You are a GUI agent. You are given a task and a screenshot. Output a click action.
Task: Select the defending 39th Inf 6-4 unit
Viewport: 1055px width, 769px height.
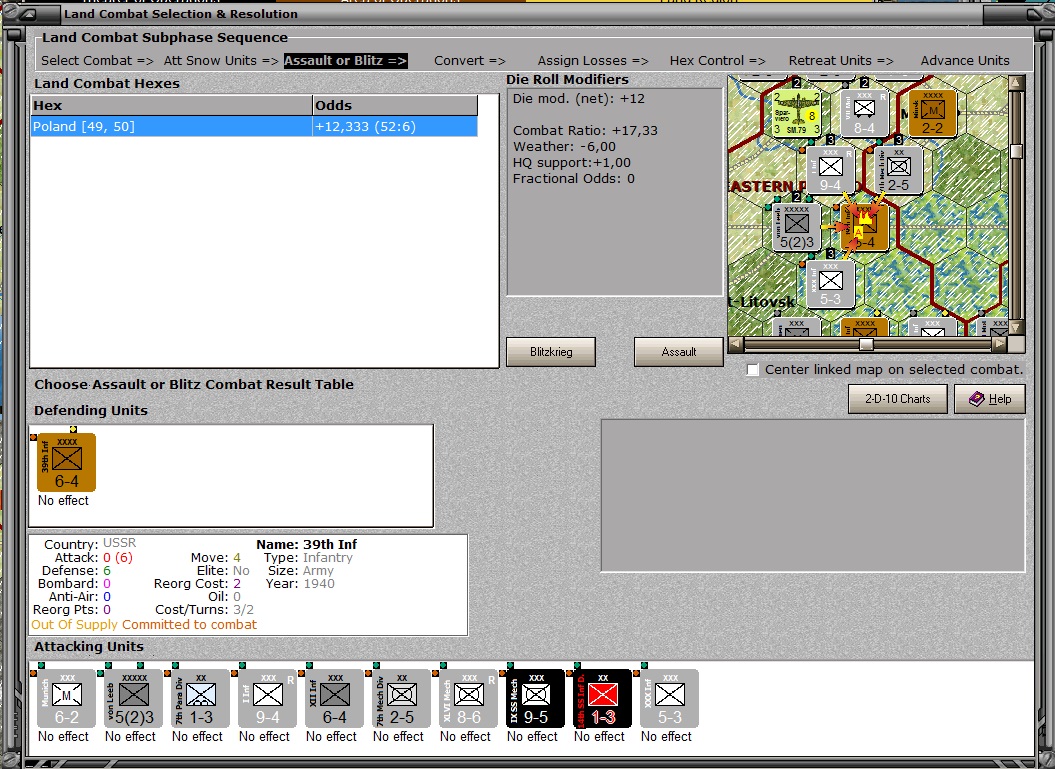[x=66, y=462]
